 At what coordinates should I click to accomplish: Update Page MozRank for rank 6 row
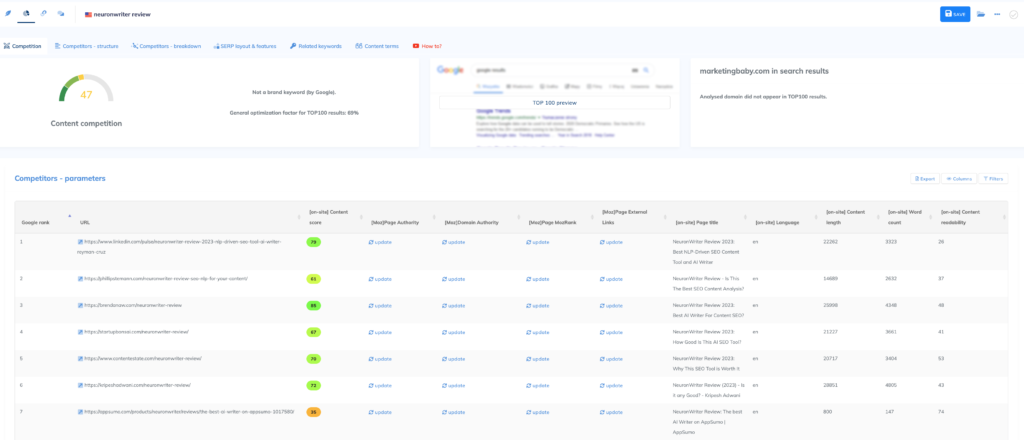(537, 386)
